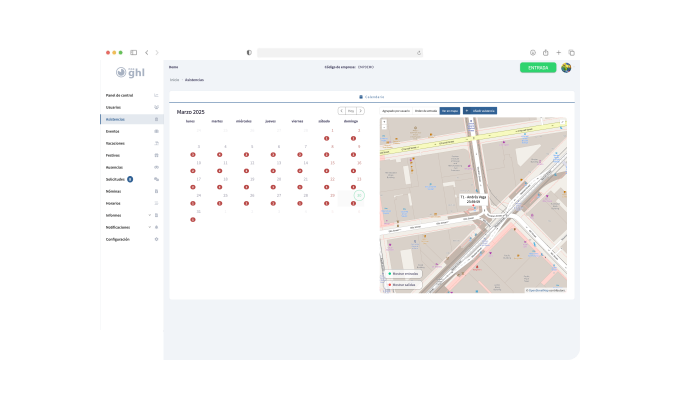The height and width of the screenshot is (405, 679).
Task: Click the Configuración gear icon
Action: click(x=156, y=239)
